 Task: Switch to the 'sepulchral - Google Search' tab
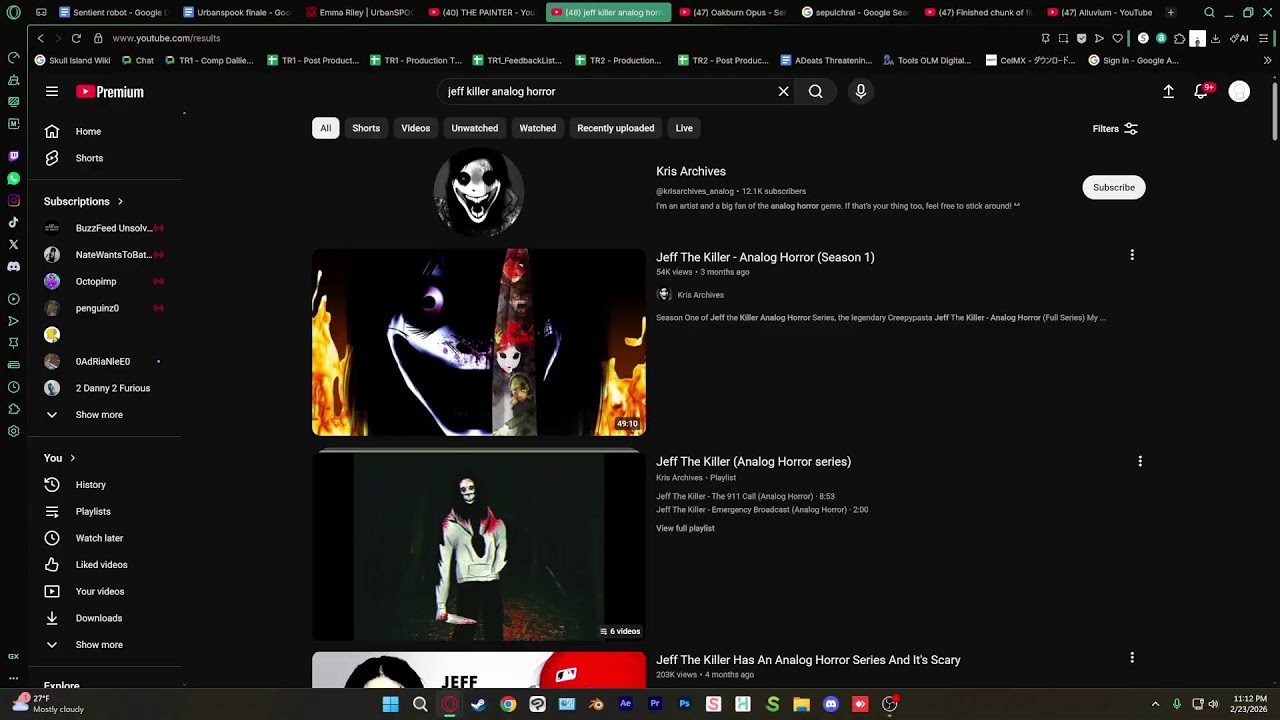pos(855,12)
